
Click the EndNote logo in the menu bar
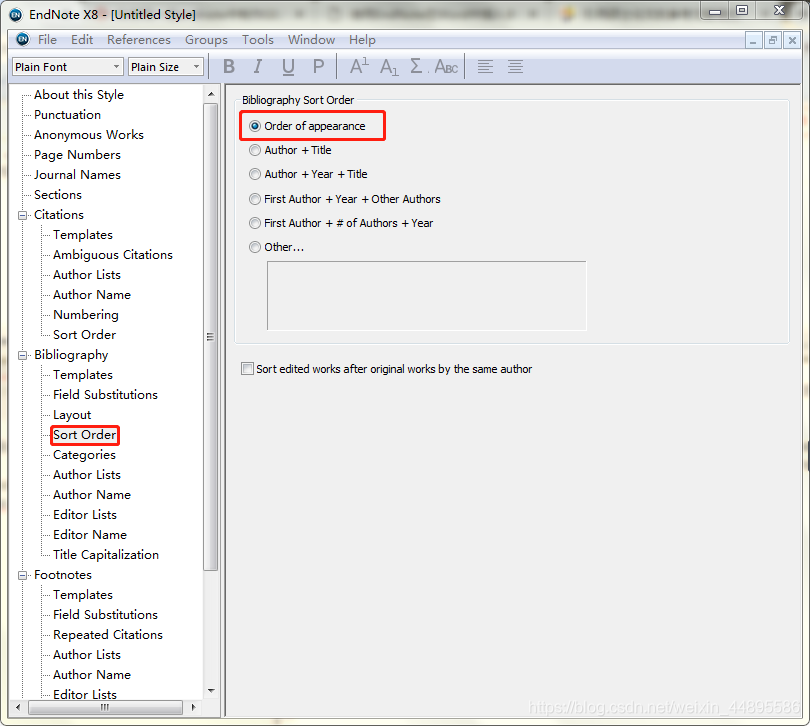tap(23, 39)
